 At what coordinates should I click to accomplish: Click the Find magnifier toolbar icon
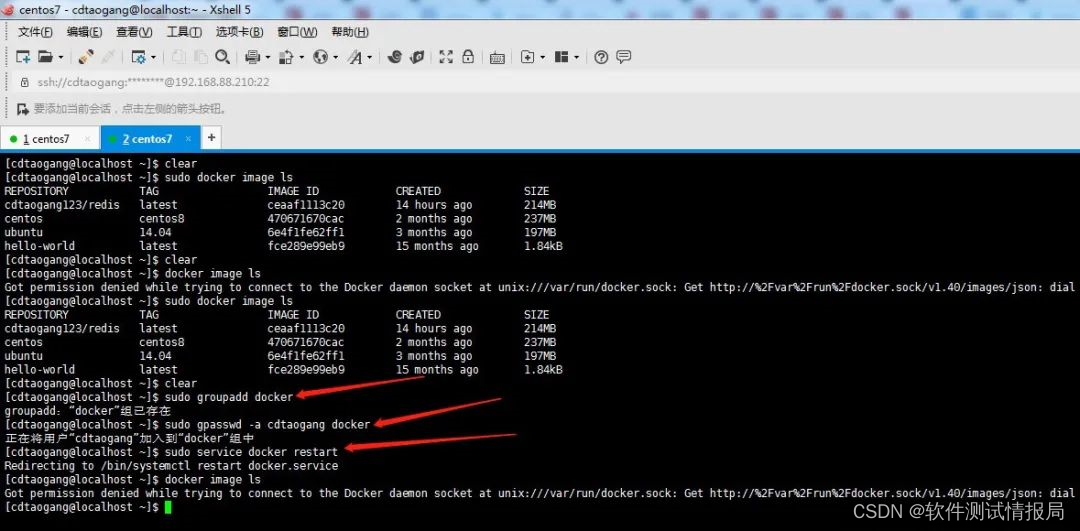pos(222,57)
